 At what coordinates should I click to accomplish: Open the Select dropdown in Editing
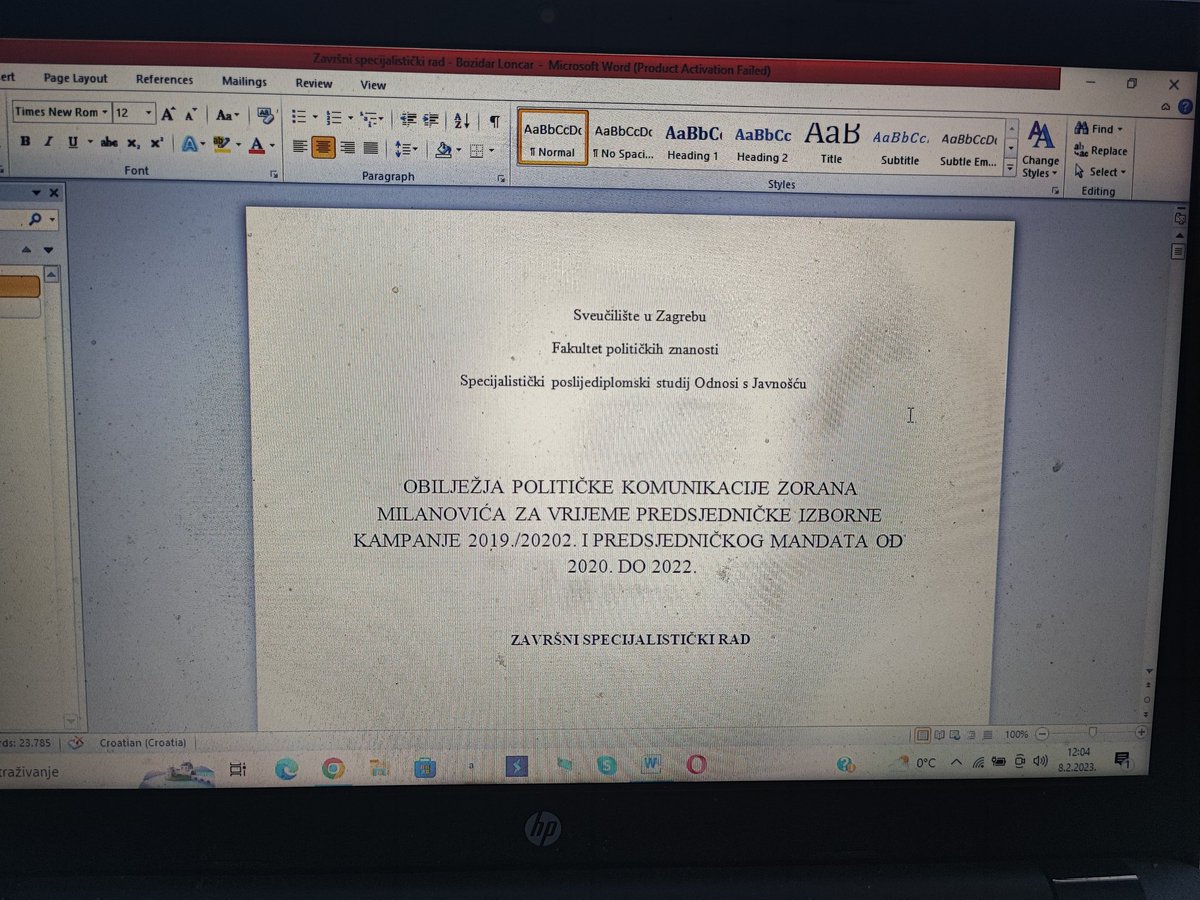[x=1099, y=172]
